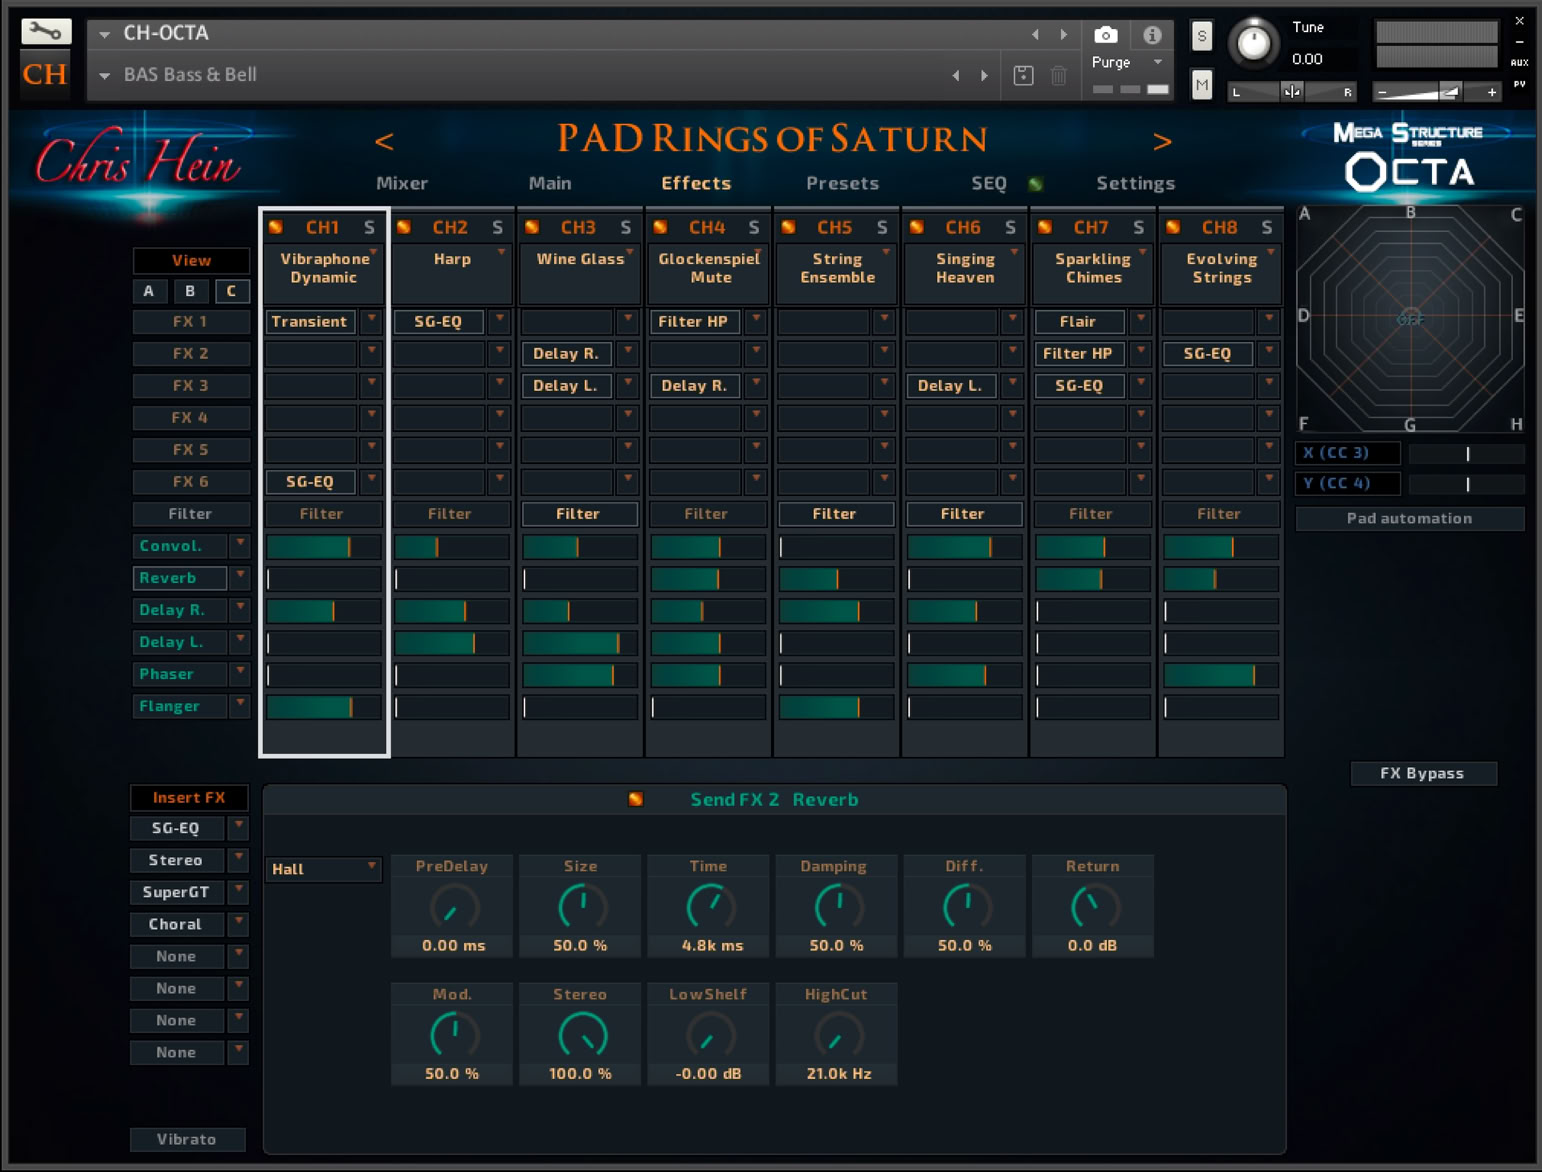Open the Effects tab
1542x1172 pixels.
pos(696,183)
